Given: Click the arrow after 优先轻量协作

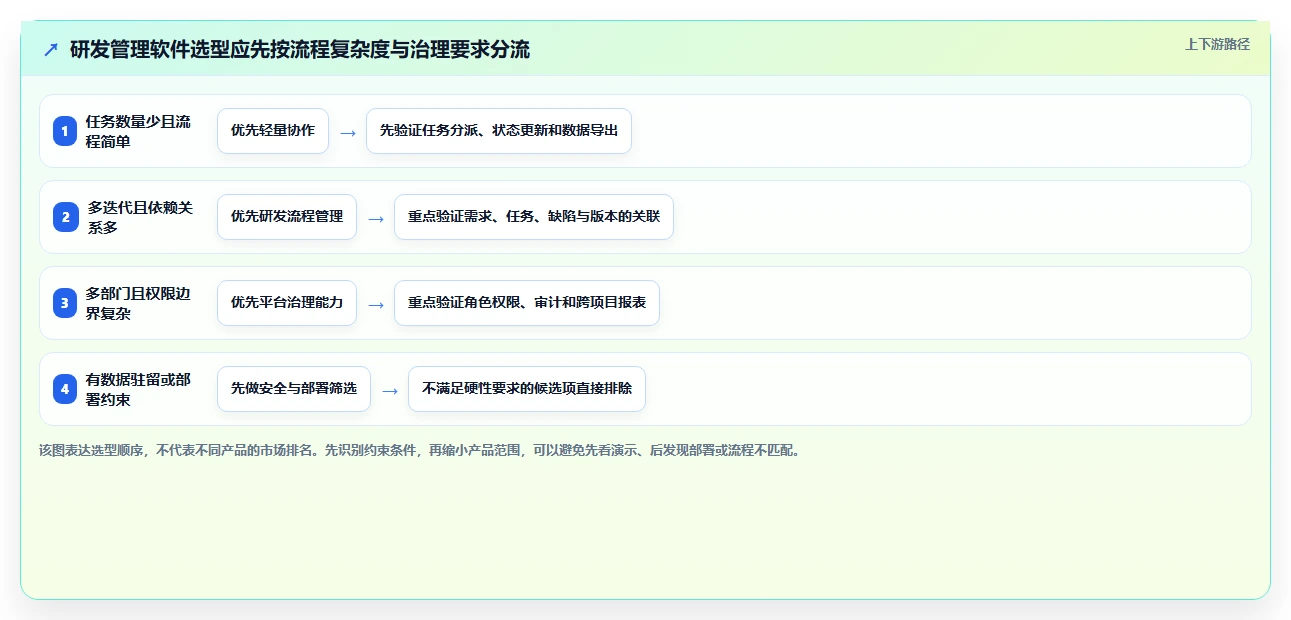Looking at the screenshot, I should [x=348, y=132].
